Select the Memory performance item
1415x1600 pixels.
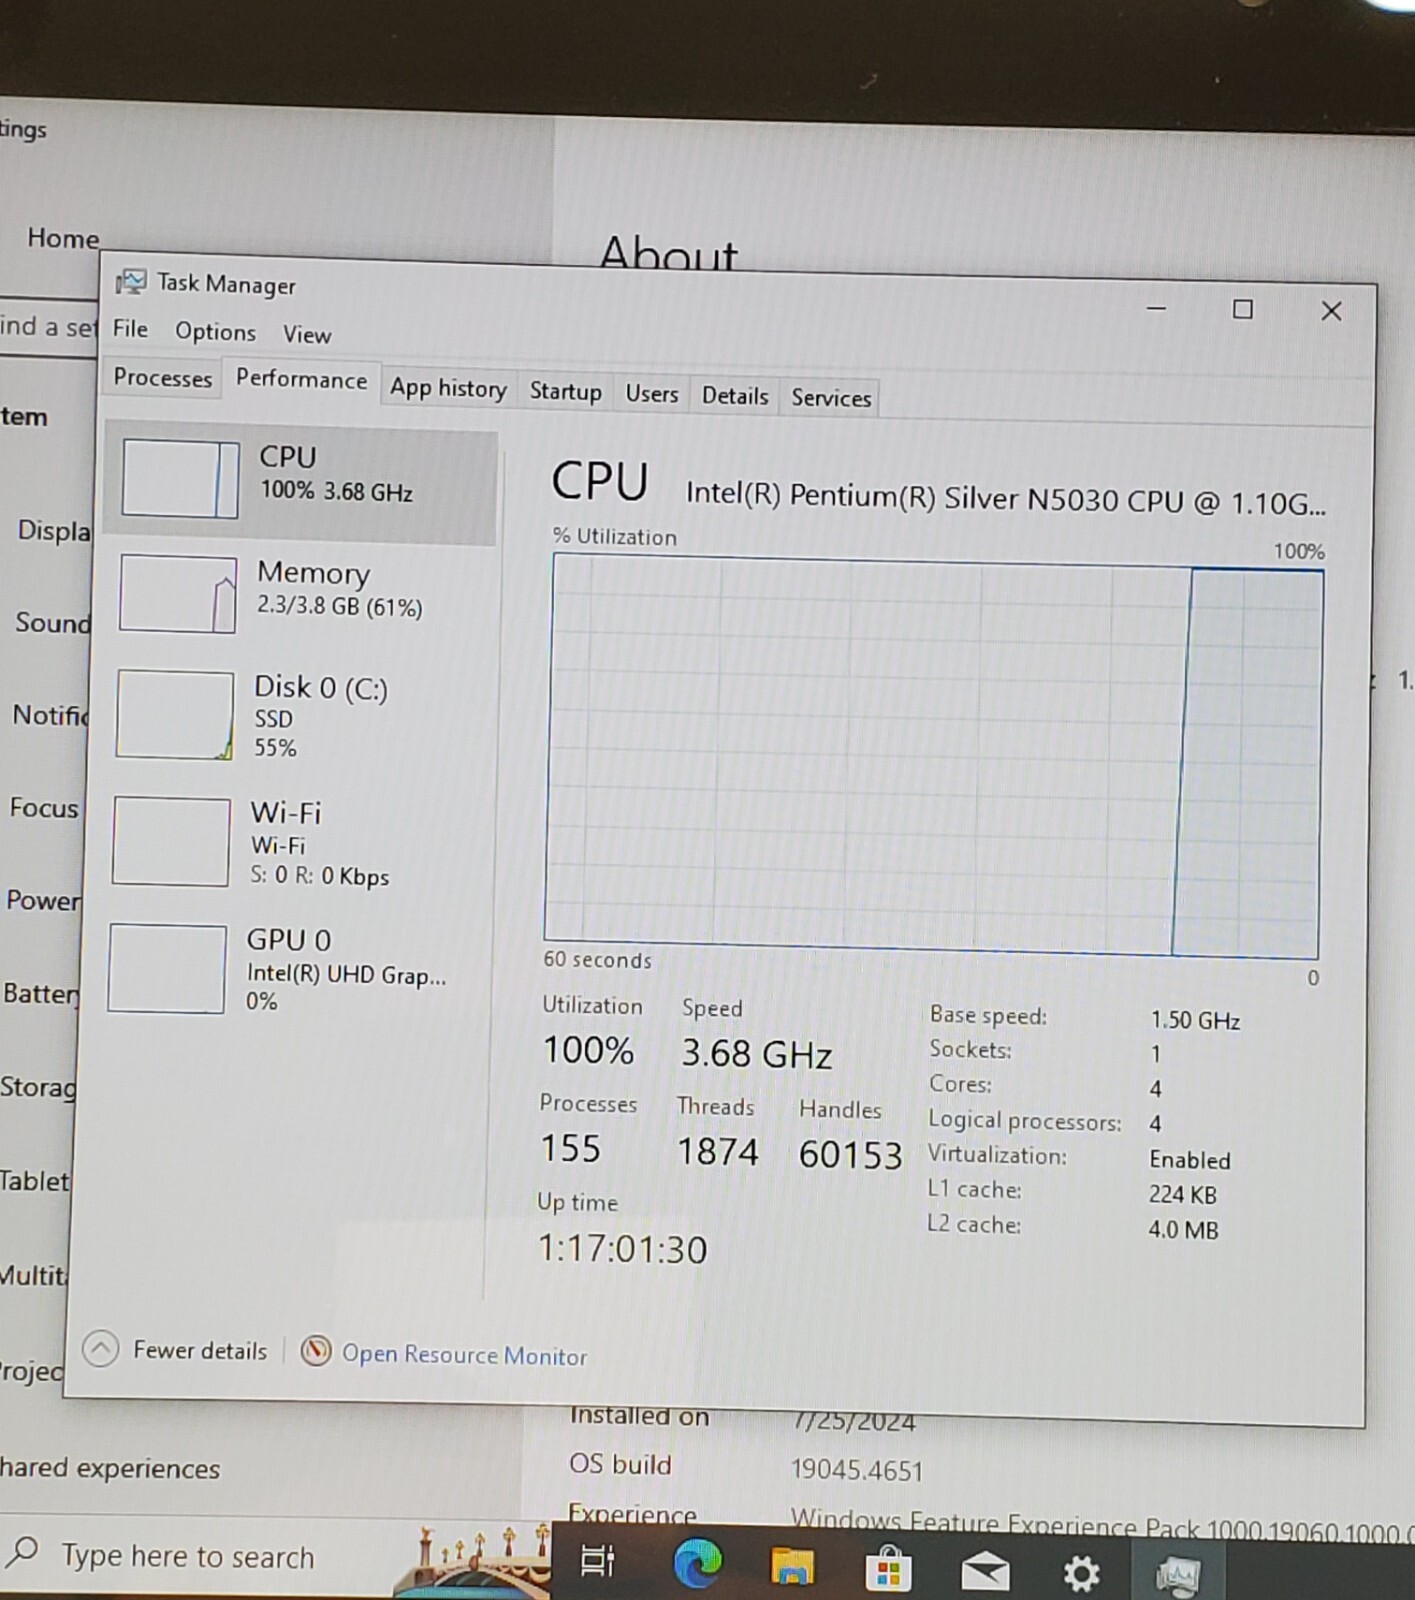[297, 594]
